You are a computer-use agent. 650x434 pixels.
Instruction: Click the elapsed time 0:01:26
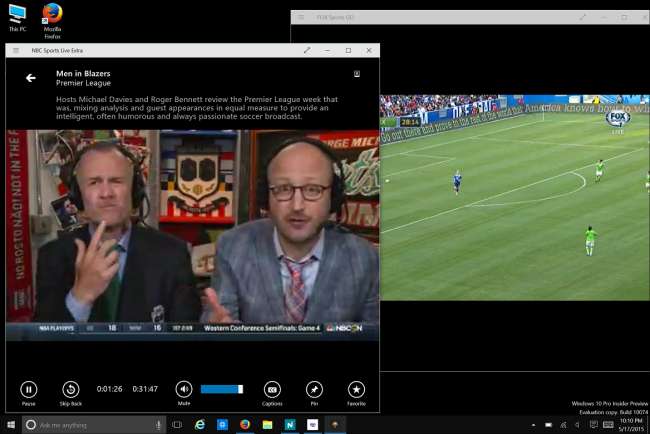(x=109, y=389)
